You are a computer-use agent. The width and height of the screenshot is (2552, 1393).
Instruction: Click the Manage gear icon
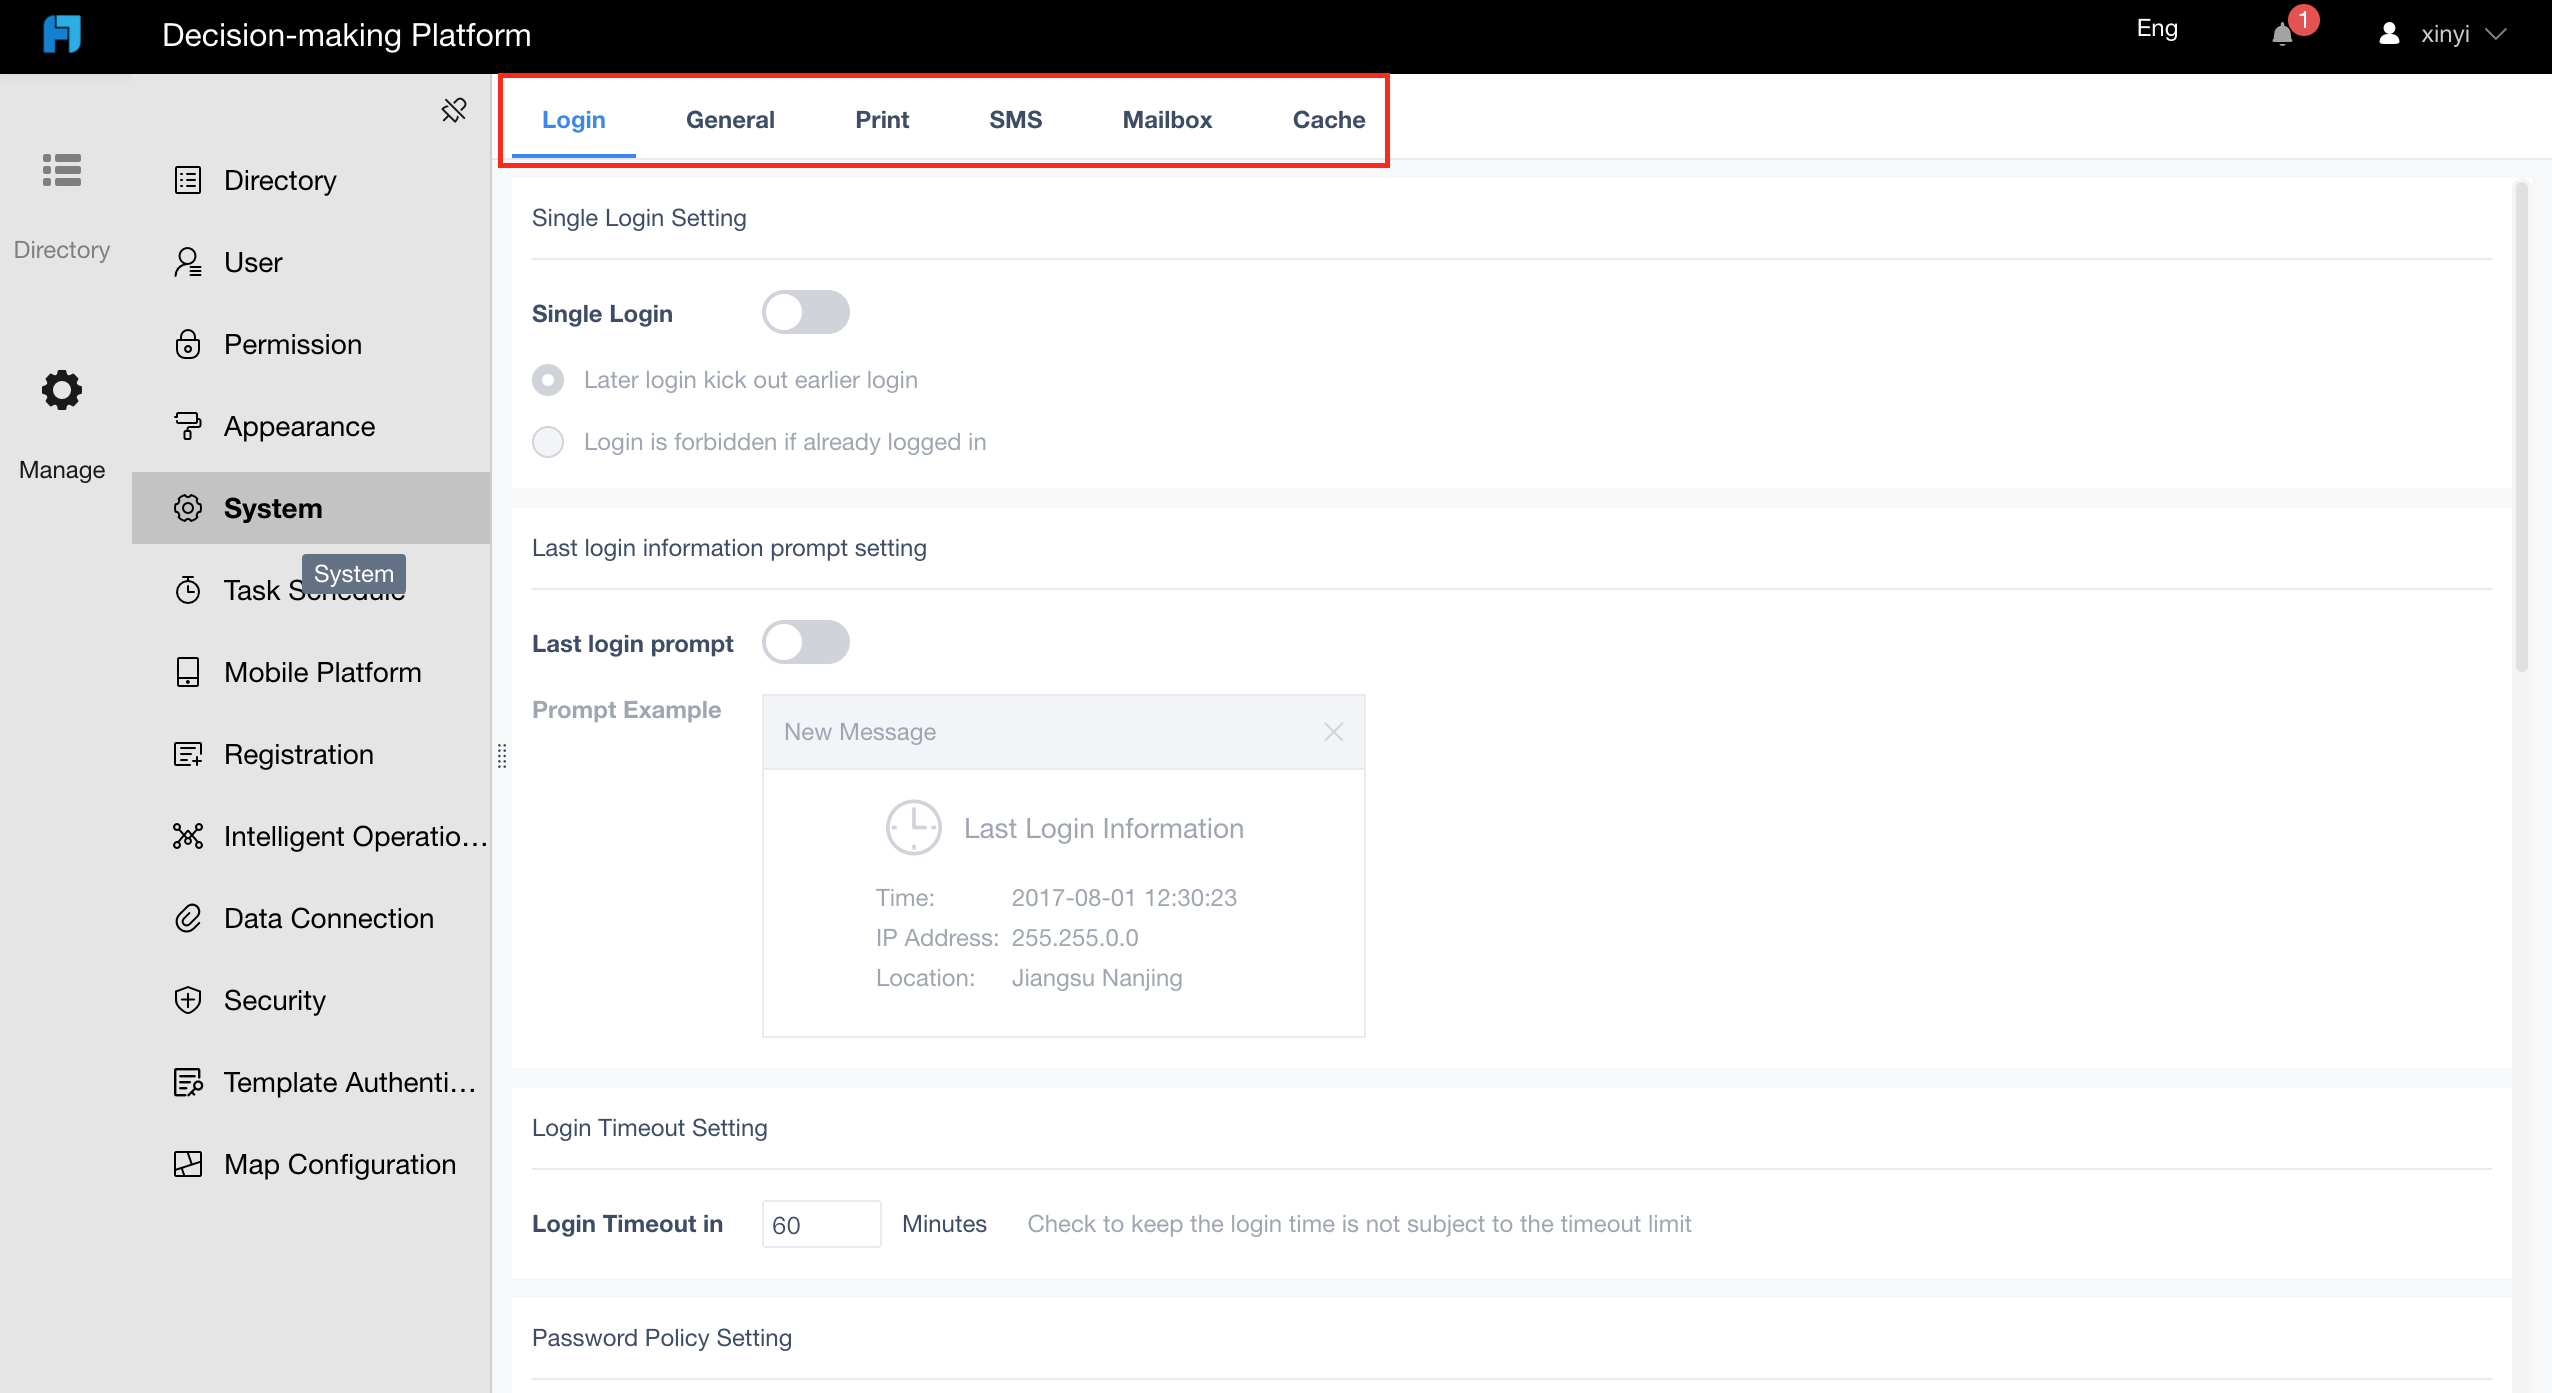[x=61, y=390]
